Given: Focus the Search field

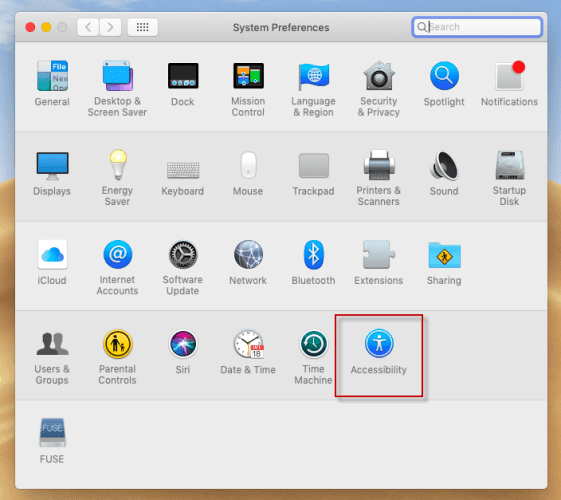Looking at the screenshot, I should (477, 27).
